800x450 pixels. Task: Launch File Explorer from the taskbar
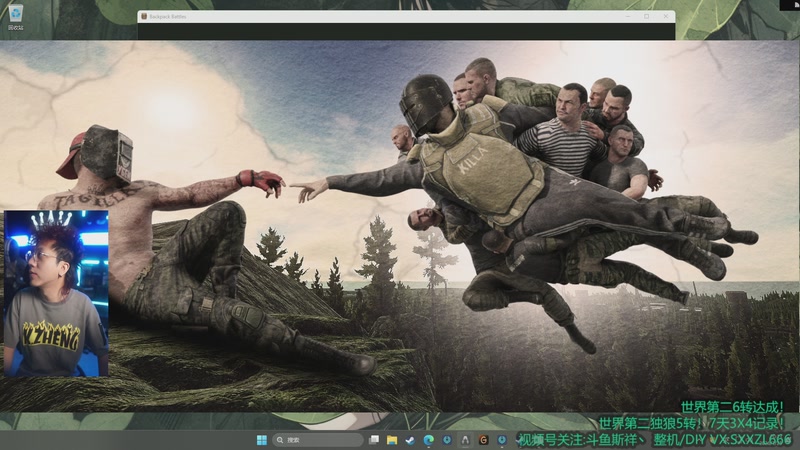click(x=392, y=440)
